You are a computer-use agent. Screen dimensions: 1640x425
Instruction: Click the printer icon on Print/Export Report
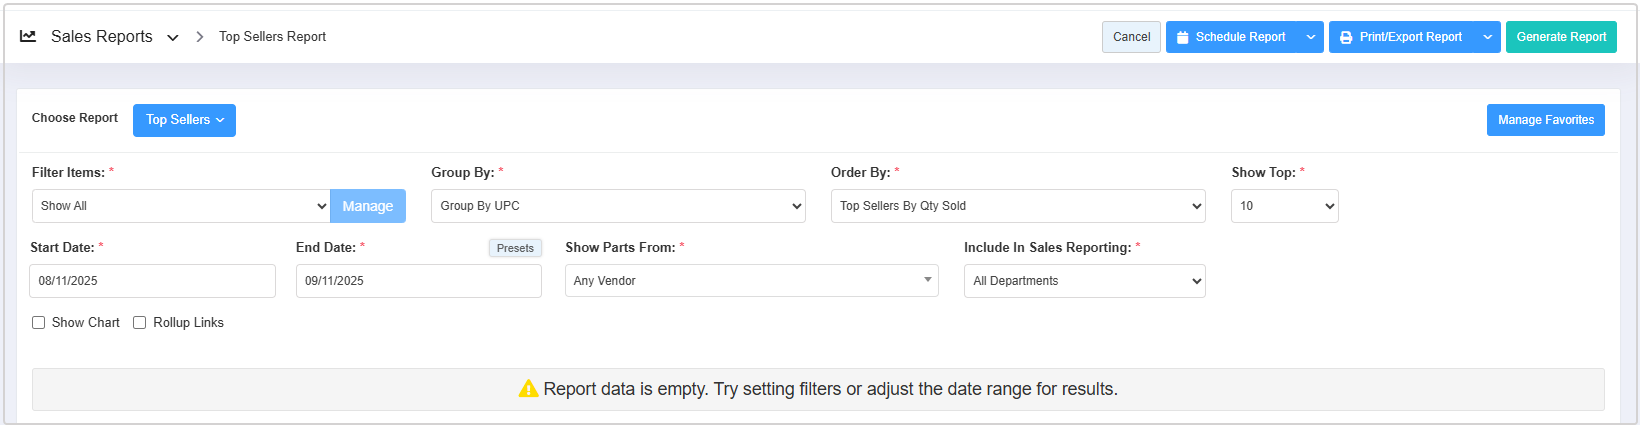(1346, 37)
